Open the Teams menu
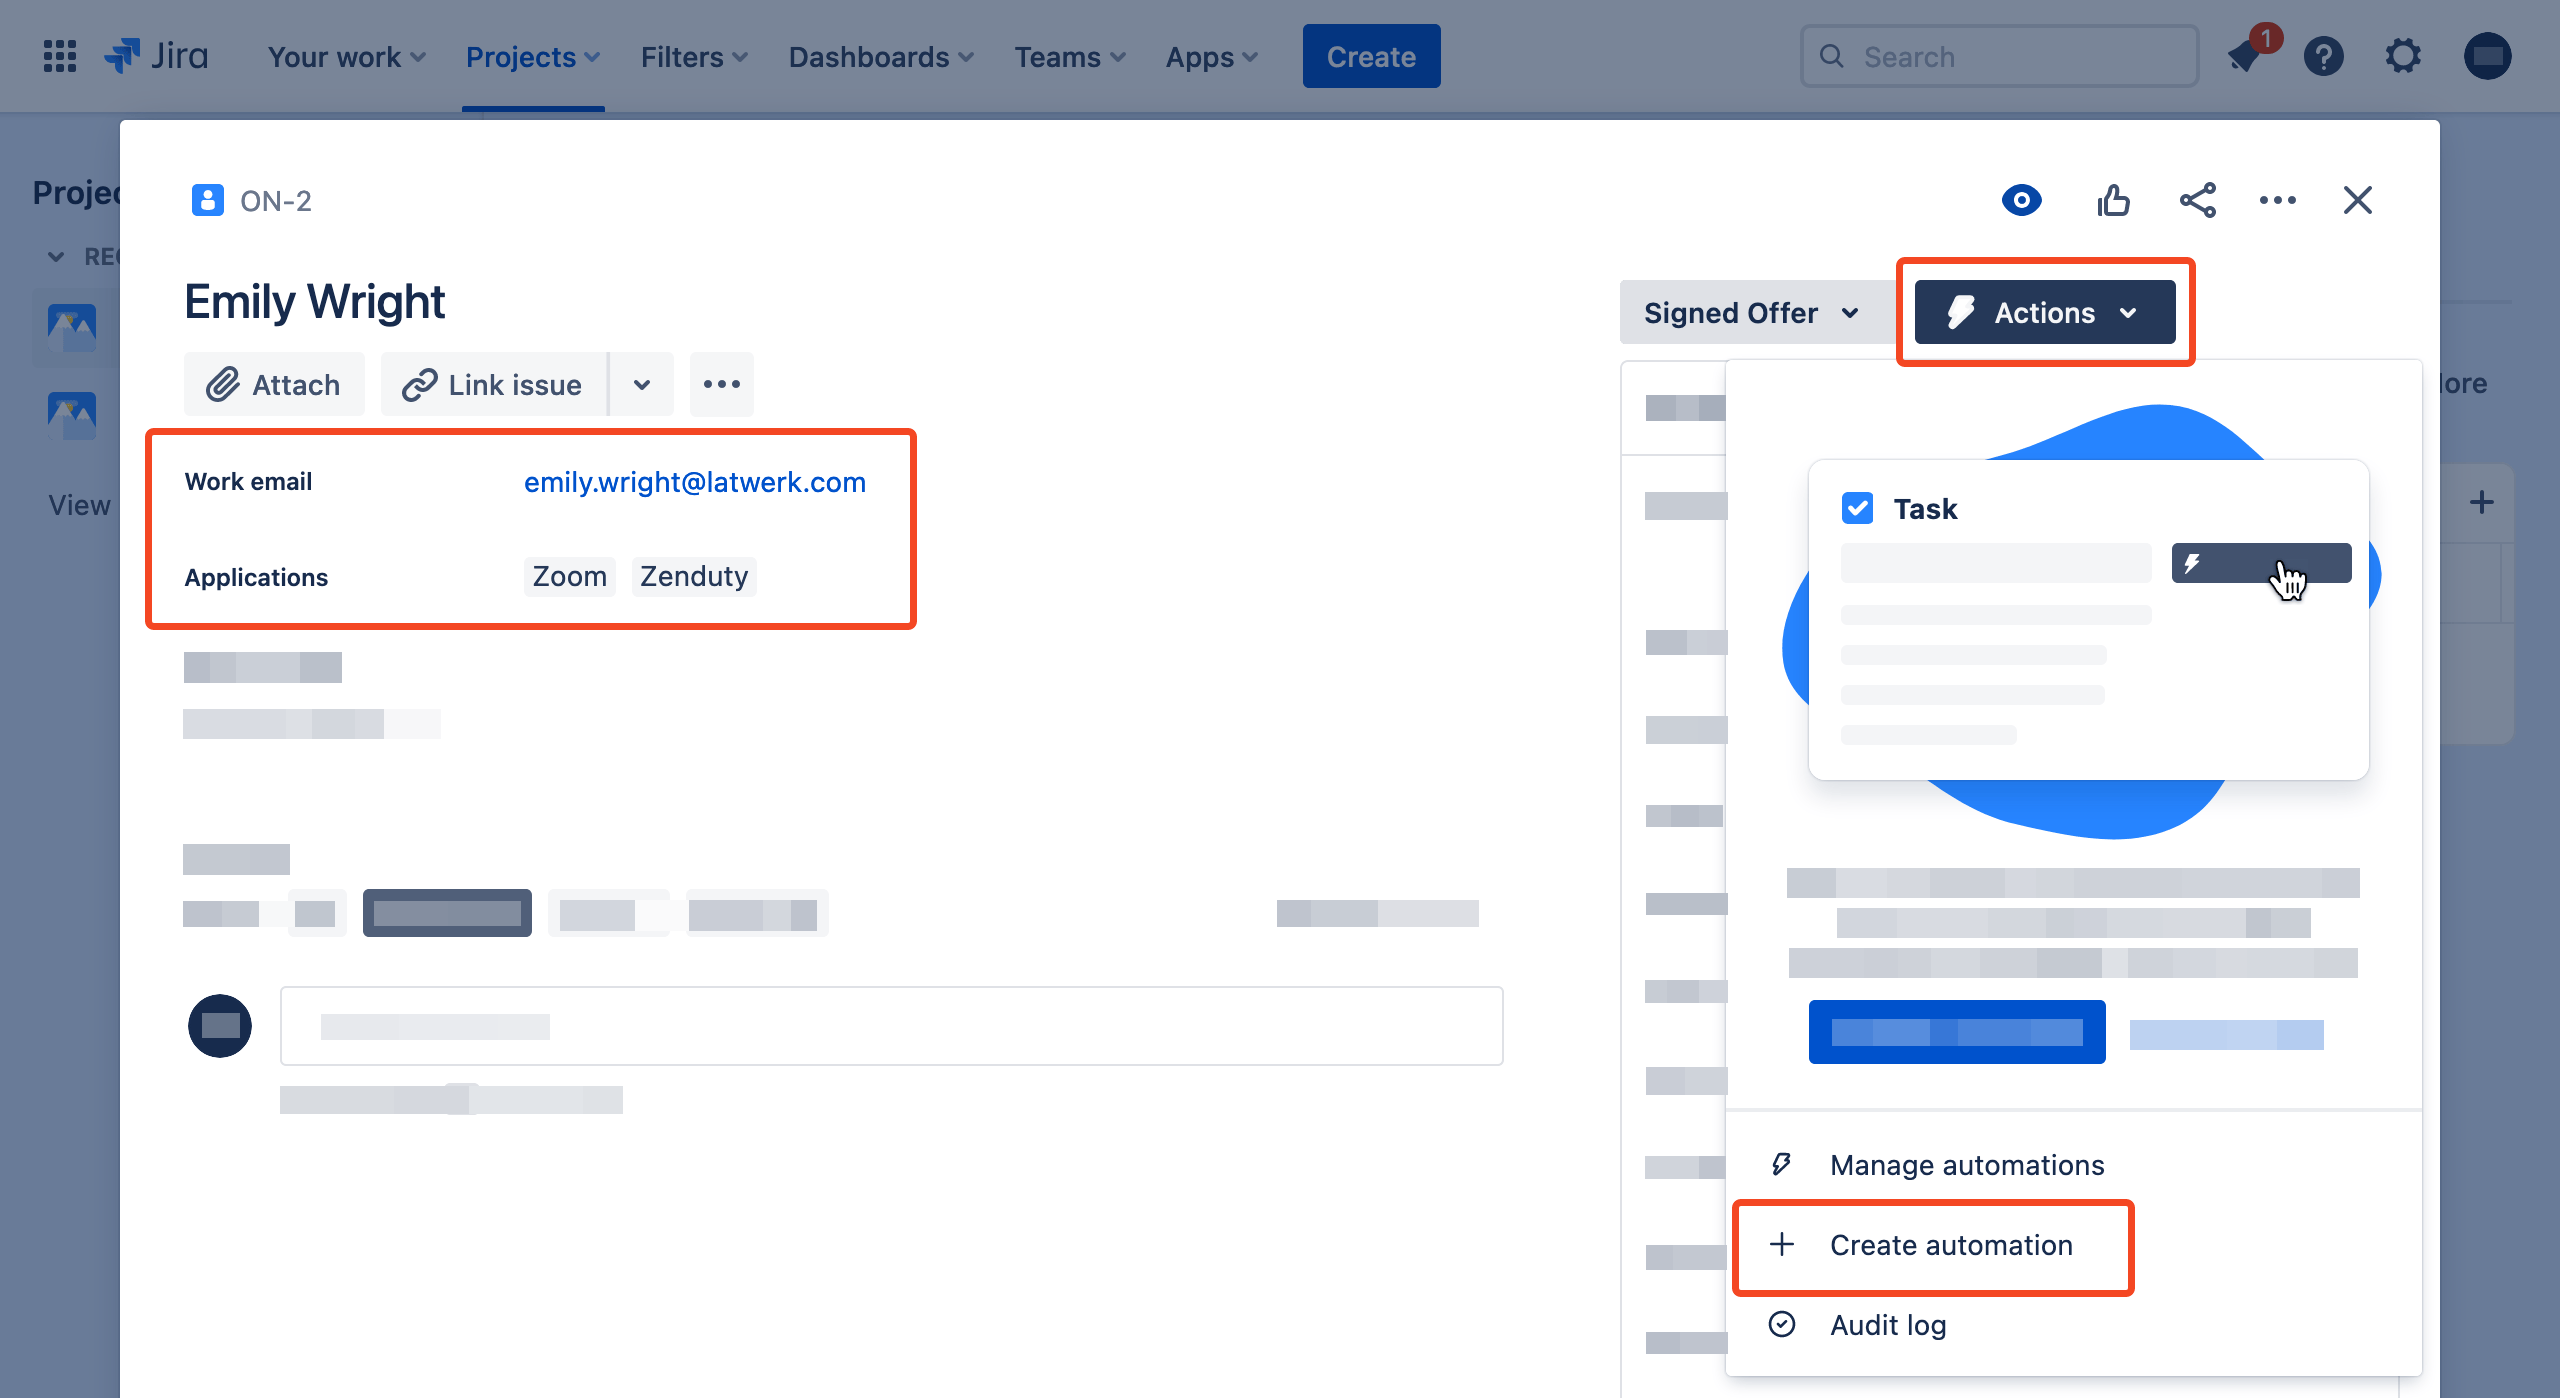2560x1398 pixels. [1070, 57]
